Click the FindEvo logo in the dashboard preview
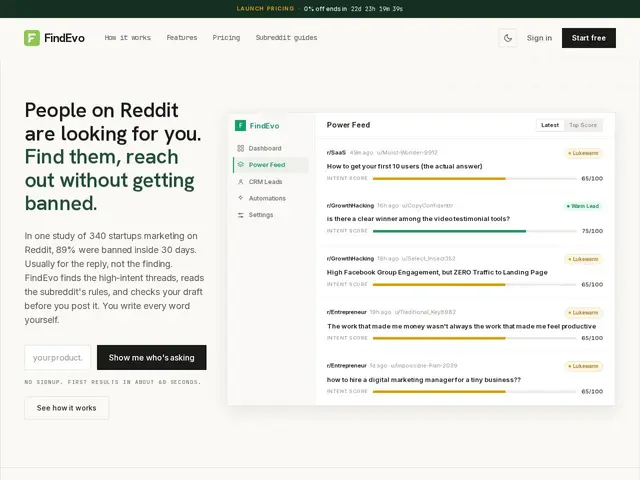Image resolution: width=640 pixels, height=480 pixels. [257, 126]
